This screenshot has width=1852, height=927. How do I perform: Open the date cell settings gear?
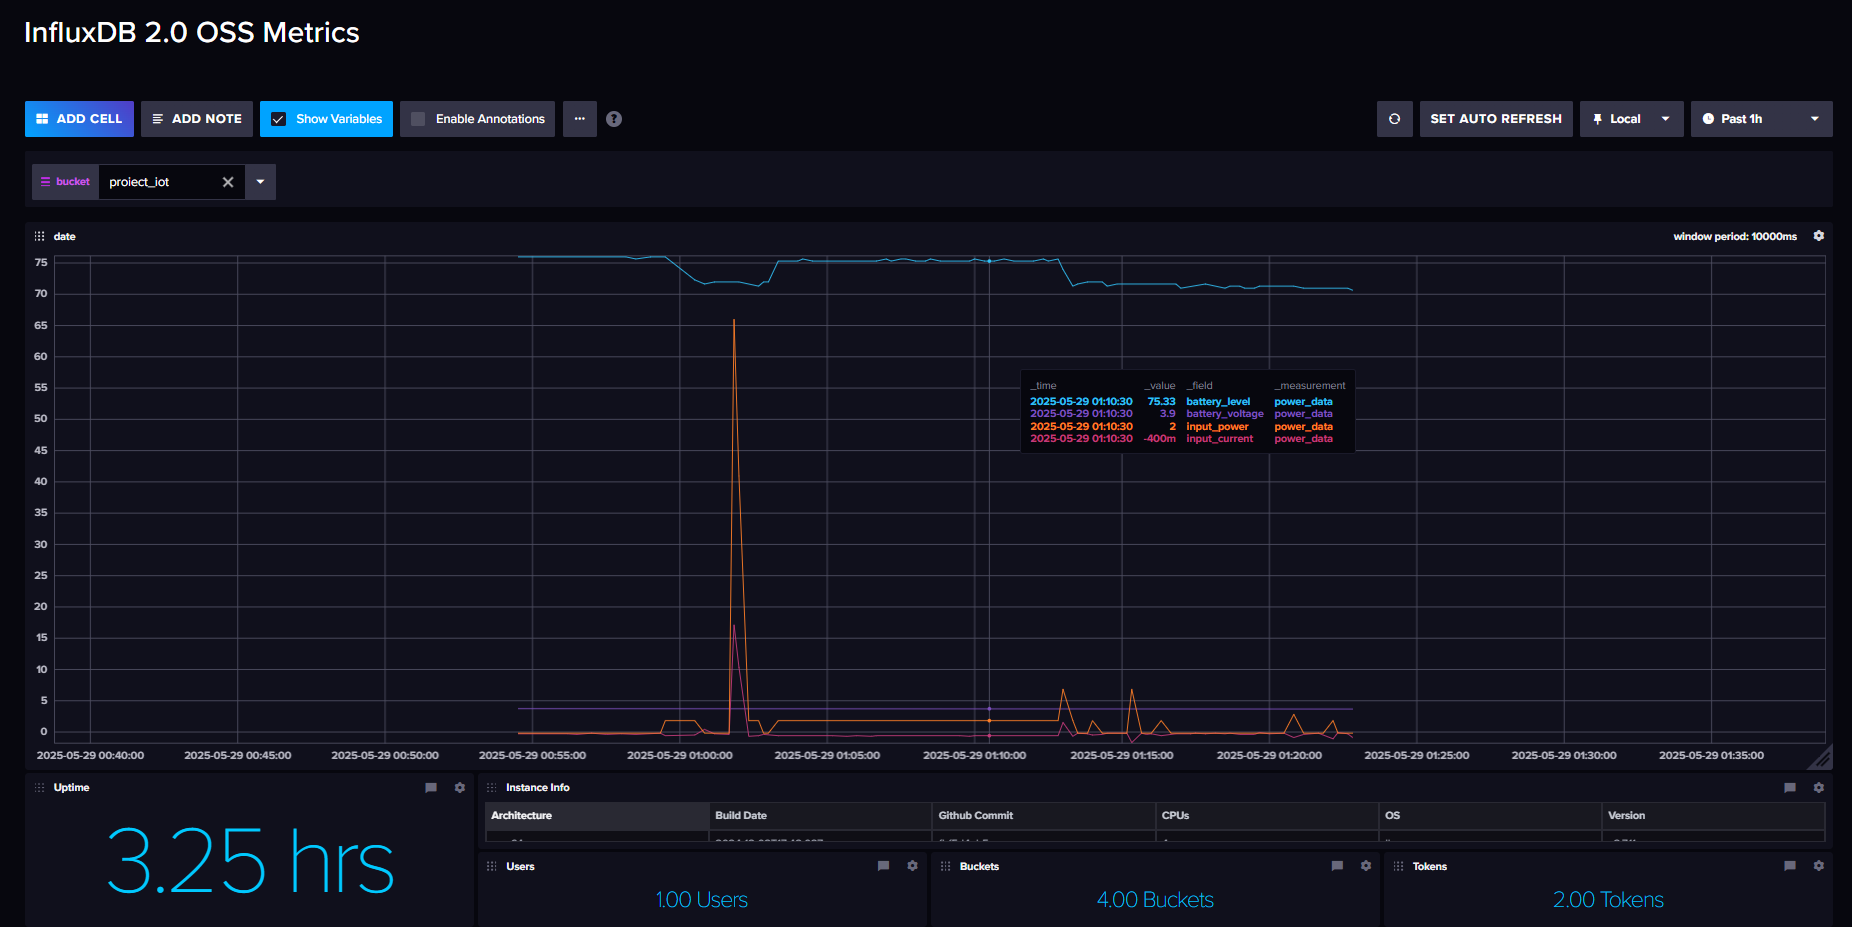(1819, 236)
